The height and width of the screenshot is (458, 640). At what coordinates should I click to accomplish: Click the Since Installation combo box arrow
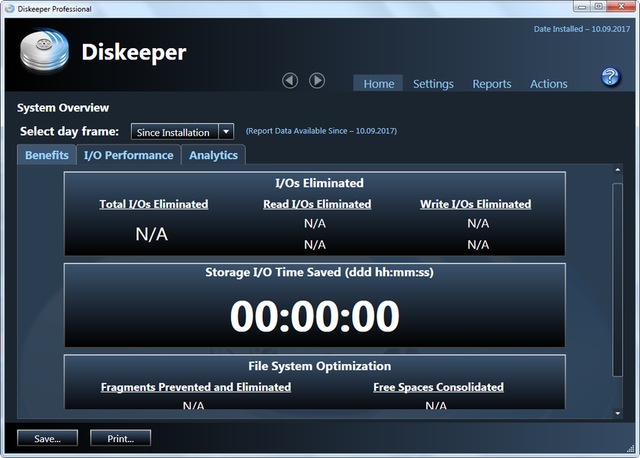[226, 132]
